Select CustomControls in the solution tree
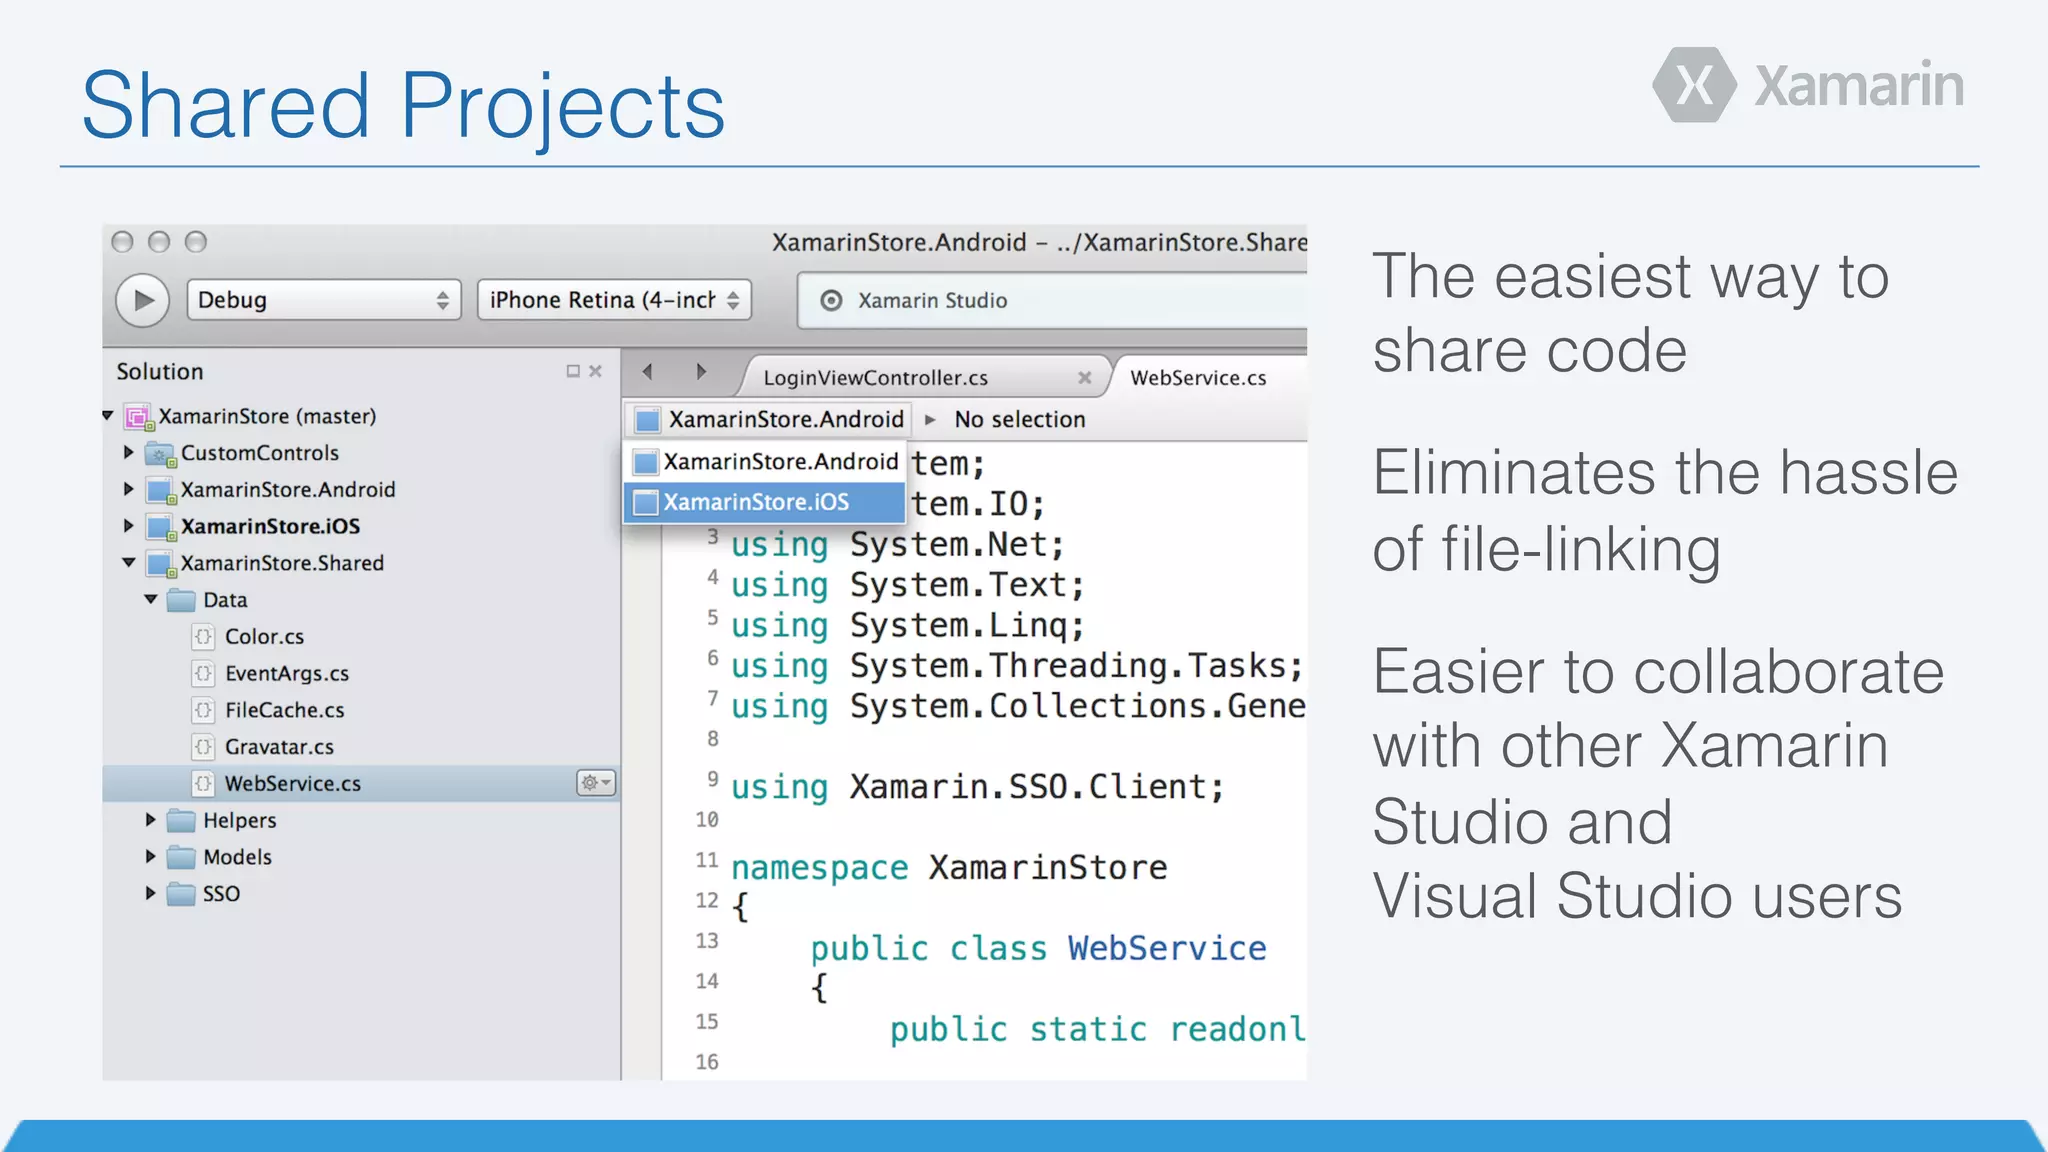Screen dimensions: 2048x1152 tap(260, 453)
